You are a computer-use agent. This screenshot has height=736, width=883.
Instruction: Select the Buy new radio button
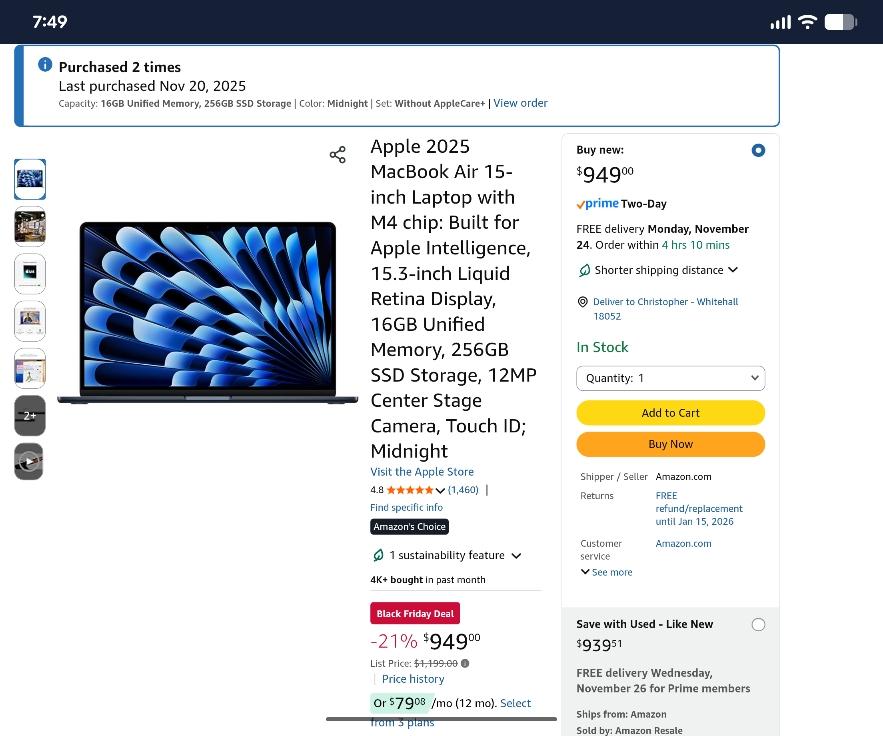click(758, 150)
